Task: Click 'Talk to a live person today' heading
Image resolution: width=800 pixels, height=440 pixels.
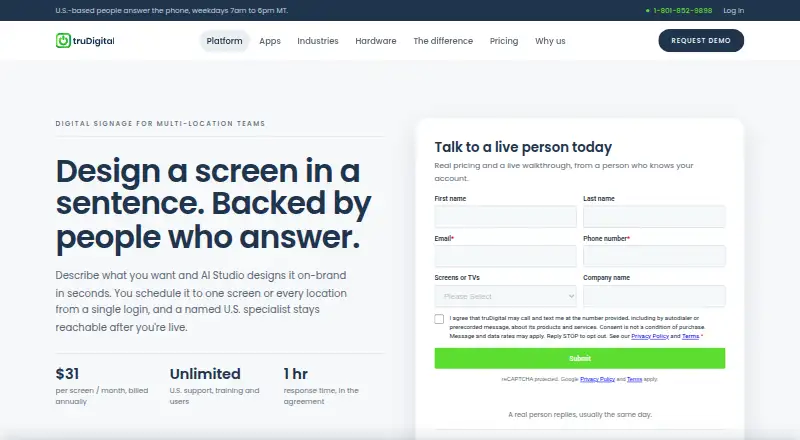Action: coord(523,147)
